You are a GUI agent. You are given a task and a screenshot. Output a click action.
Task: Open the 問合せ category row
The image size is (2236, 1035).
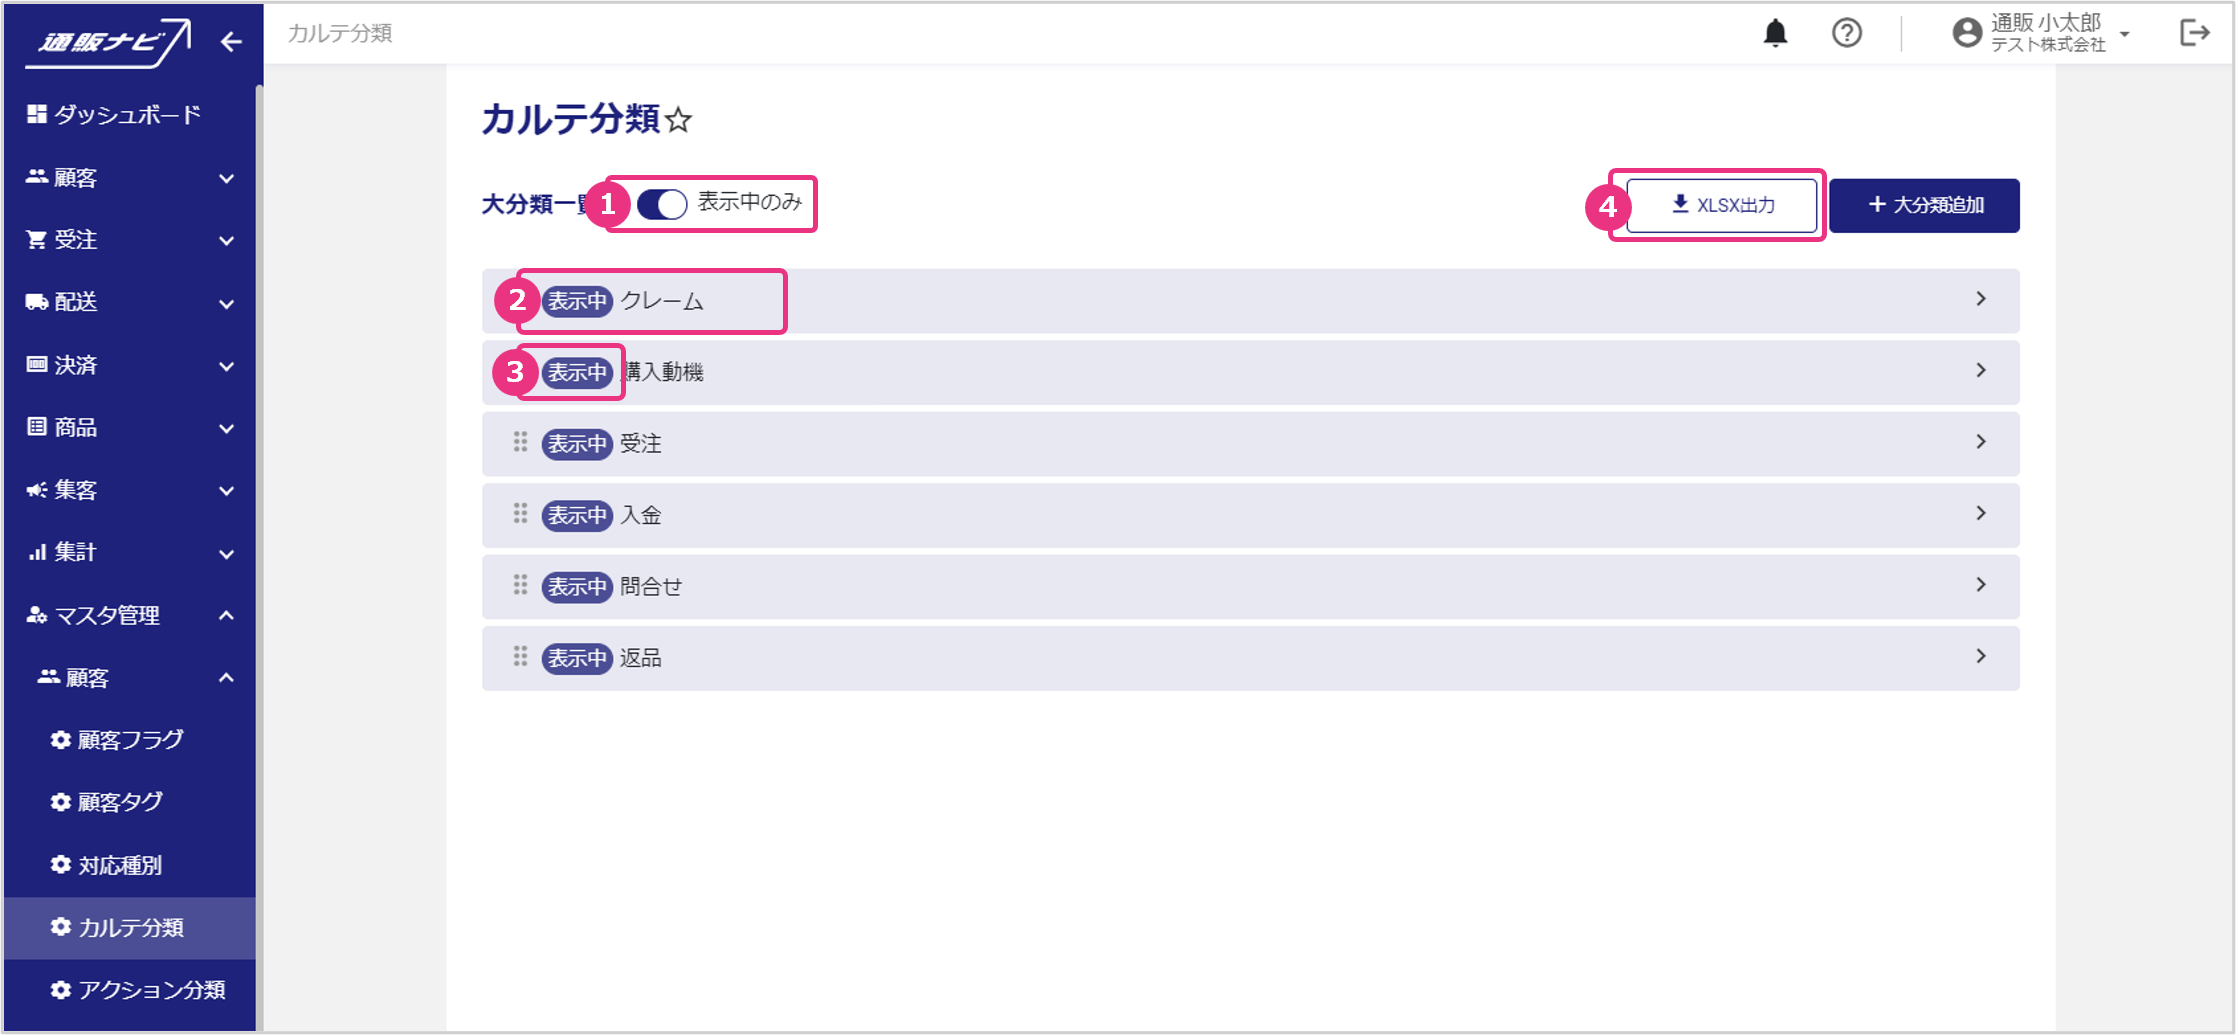click(x=1250, y=587)
